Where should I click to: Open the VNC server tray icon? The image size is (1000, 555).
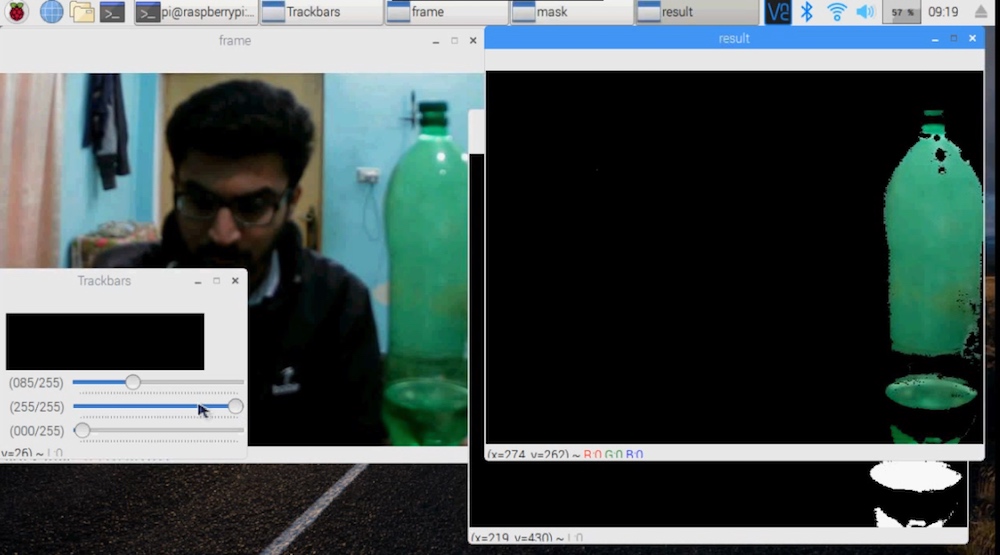[777, 11]
